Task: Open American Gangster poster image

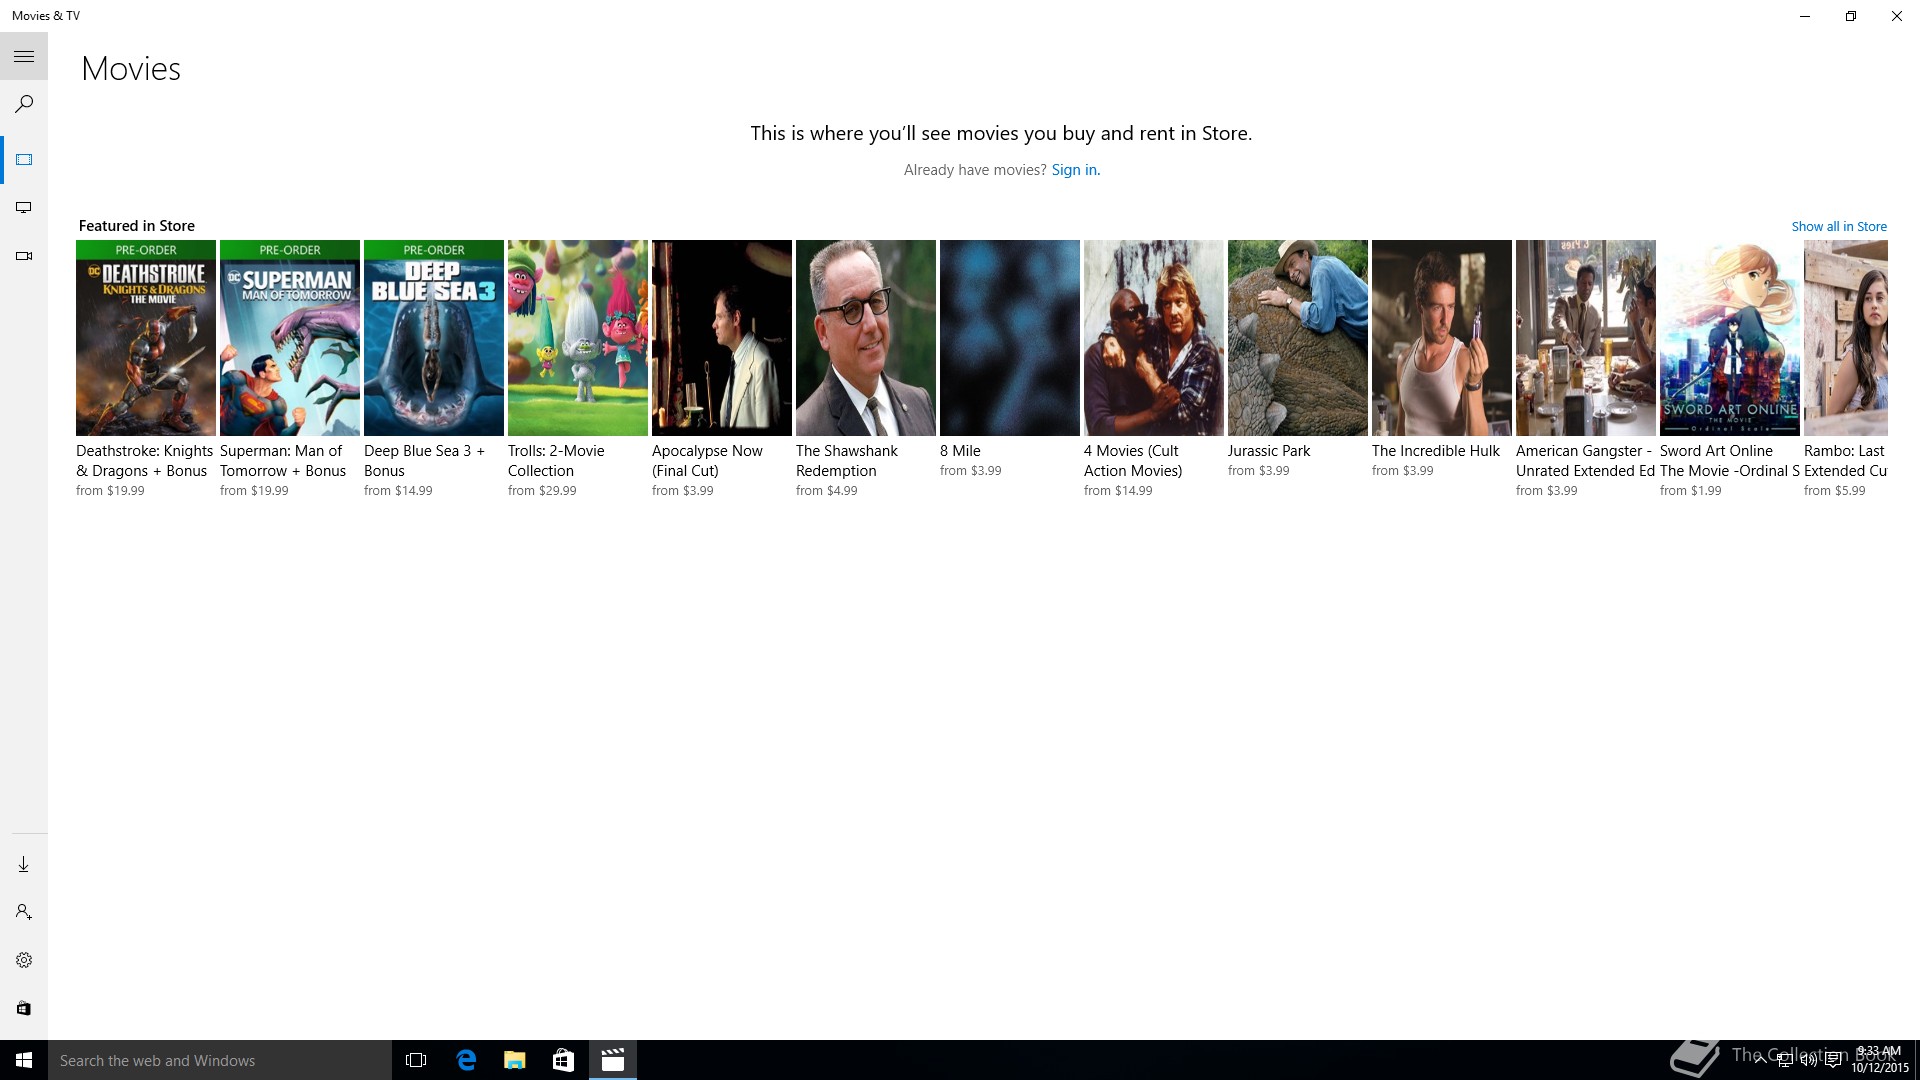Action: [x=1586, y=338]
